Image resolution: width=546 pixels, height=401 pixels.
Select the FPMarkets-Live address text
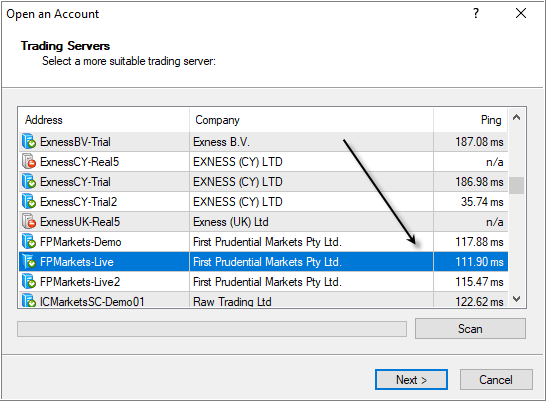click(77, 262)
